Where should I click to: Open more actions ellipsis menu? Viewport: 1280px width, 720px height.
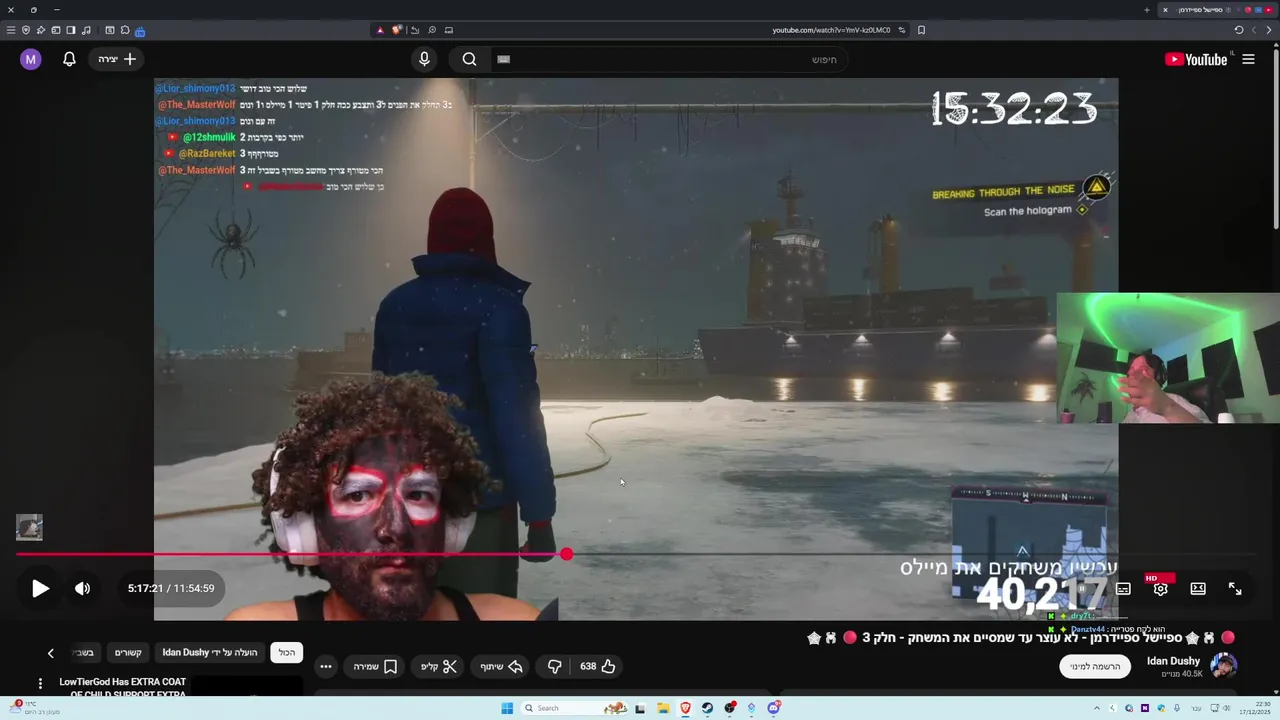[326, 666]
